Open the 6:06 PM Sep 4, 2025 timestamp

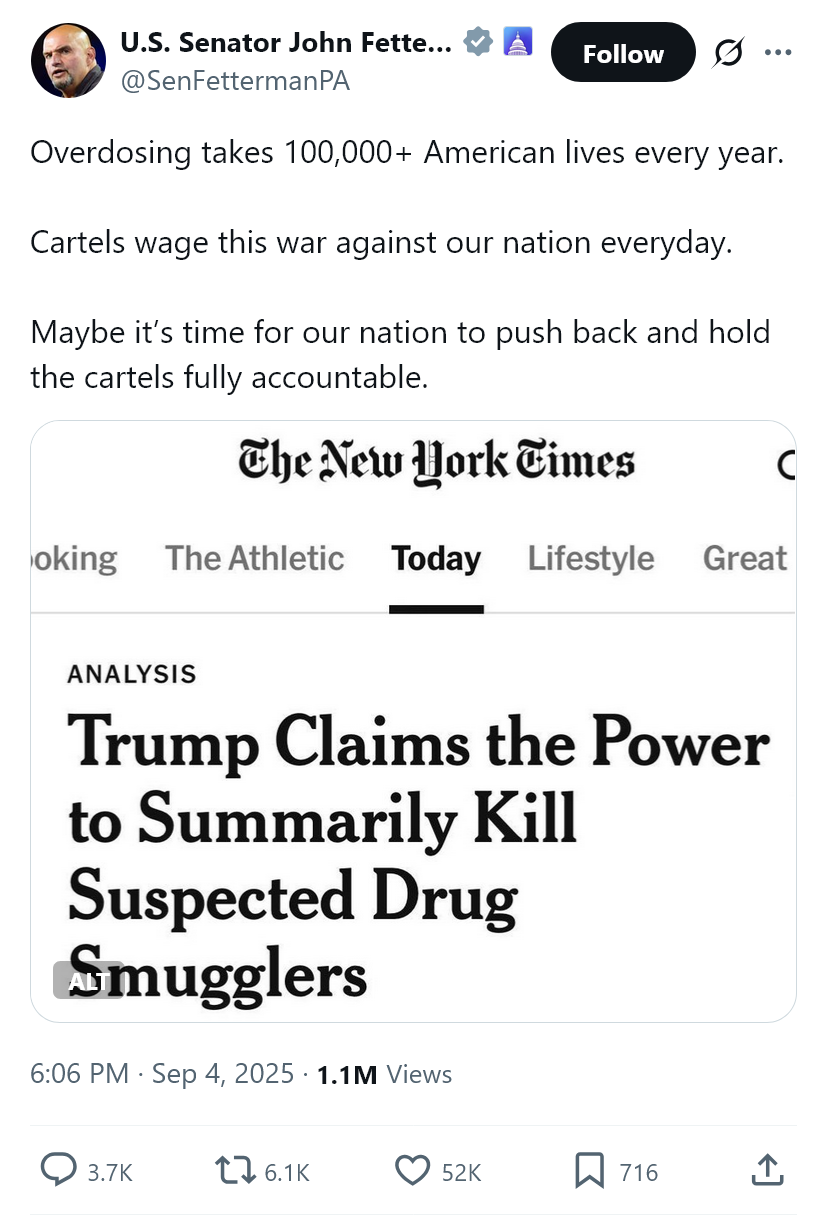click(x=162, y=1074)
